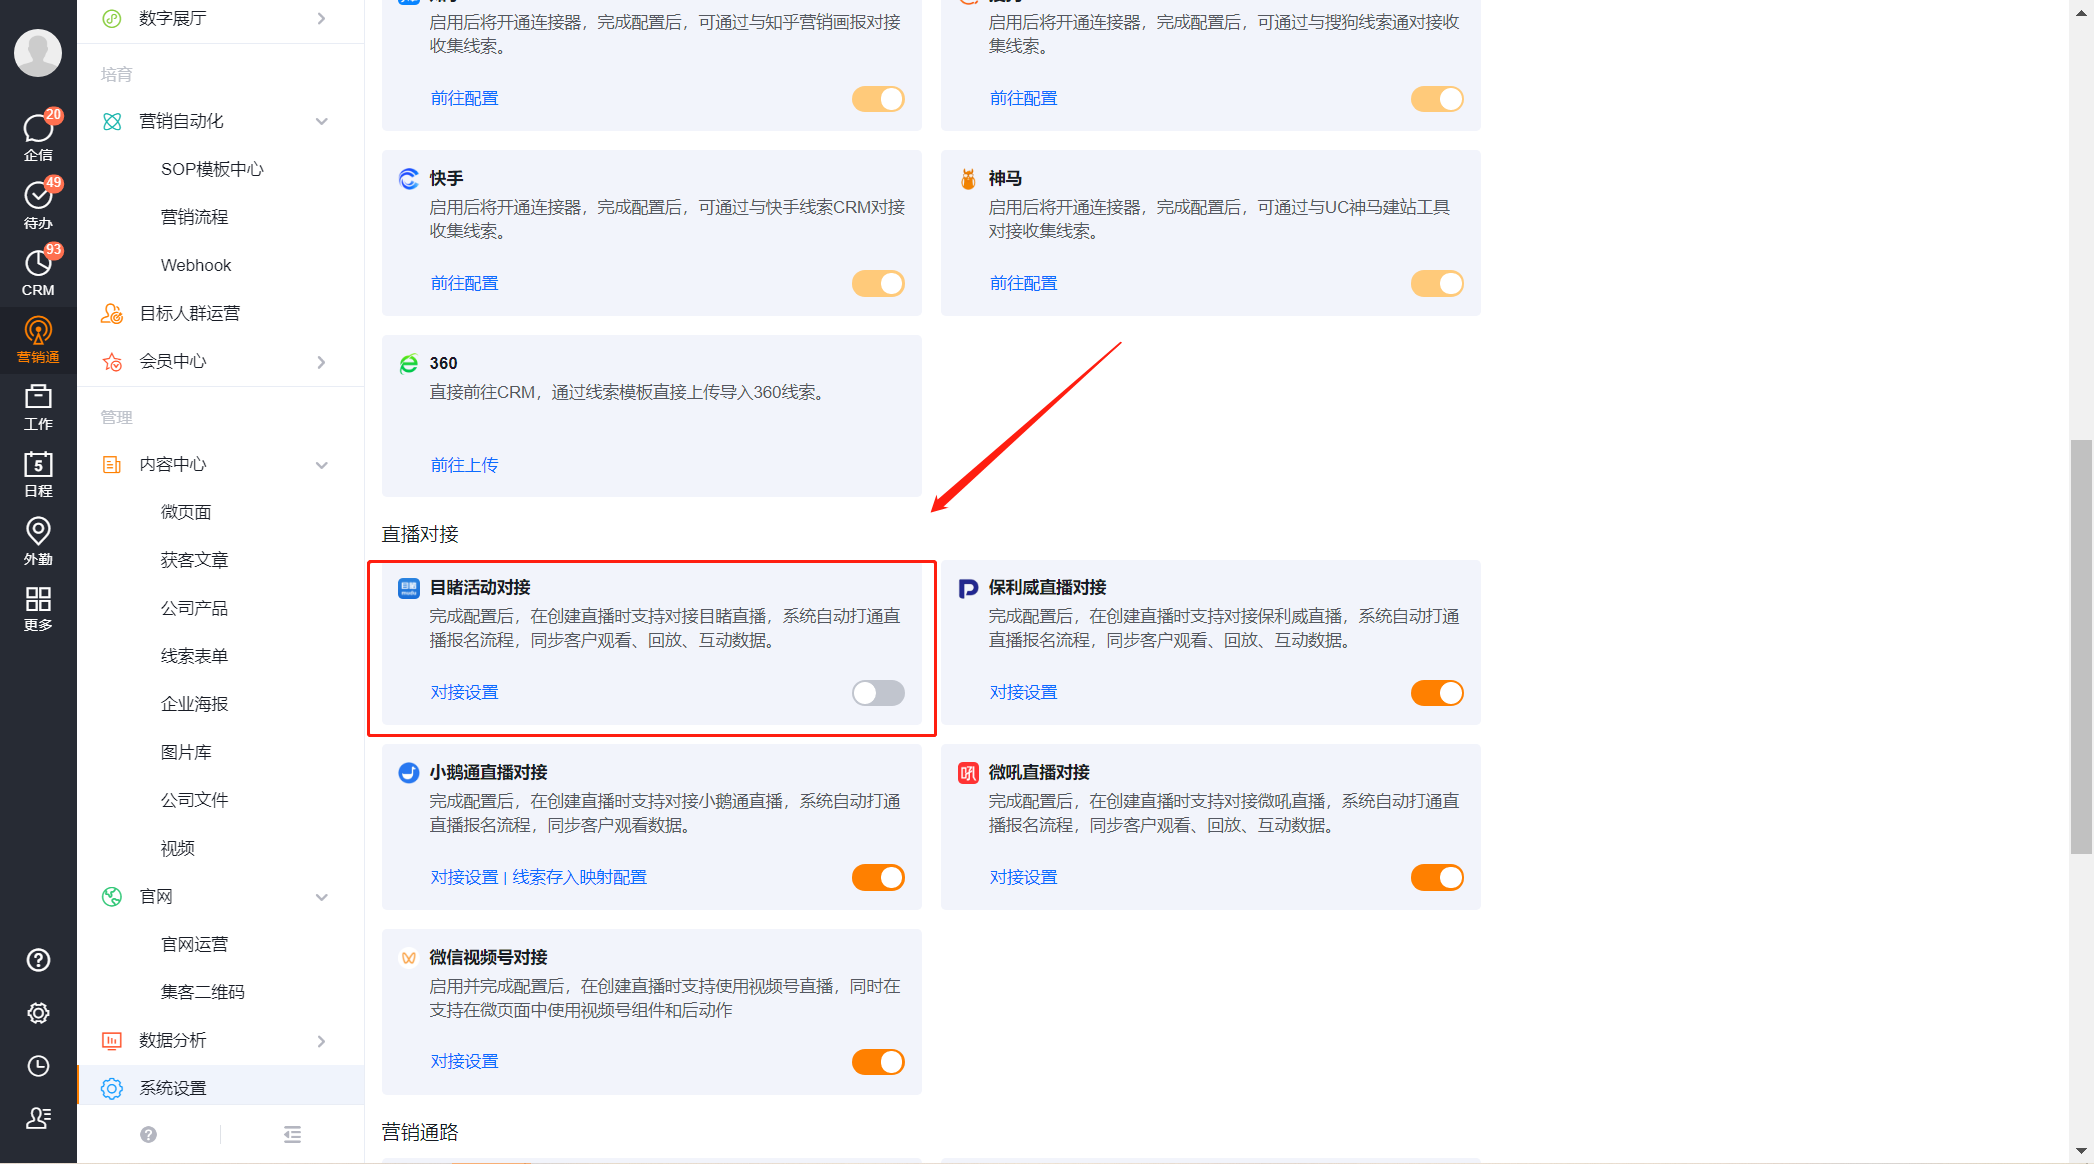Click the 微信视频号对接 icon

(x=409, y=958)
